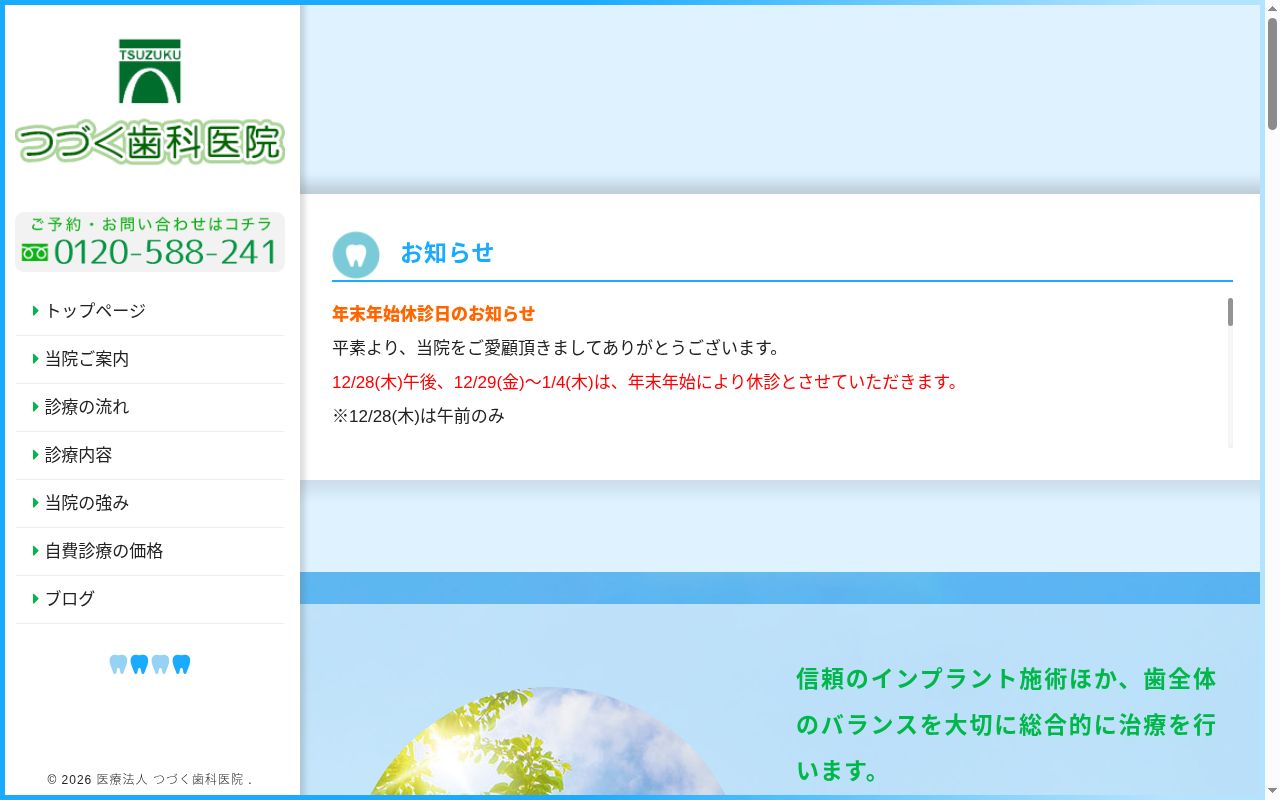The height and width of the screenshot is (800, 1280).
Task: Click the © 2026 医療法人 つづく歯科医院 copyright text
Action: [x=150, y=779]
